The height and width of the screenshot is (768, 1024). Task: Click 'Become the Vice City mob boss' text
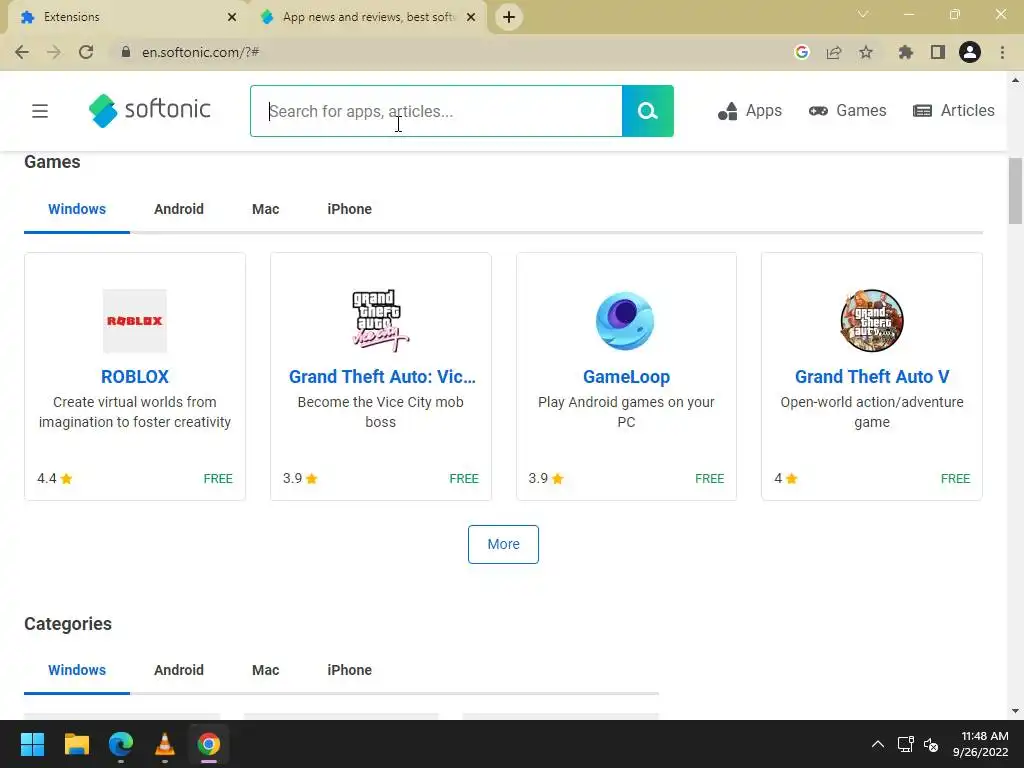pos(381,412)
